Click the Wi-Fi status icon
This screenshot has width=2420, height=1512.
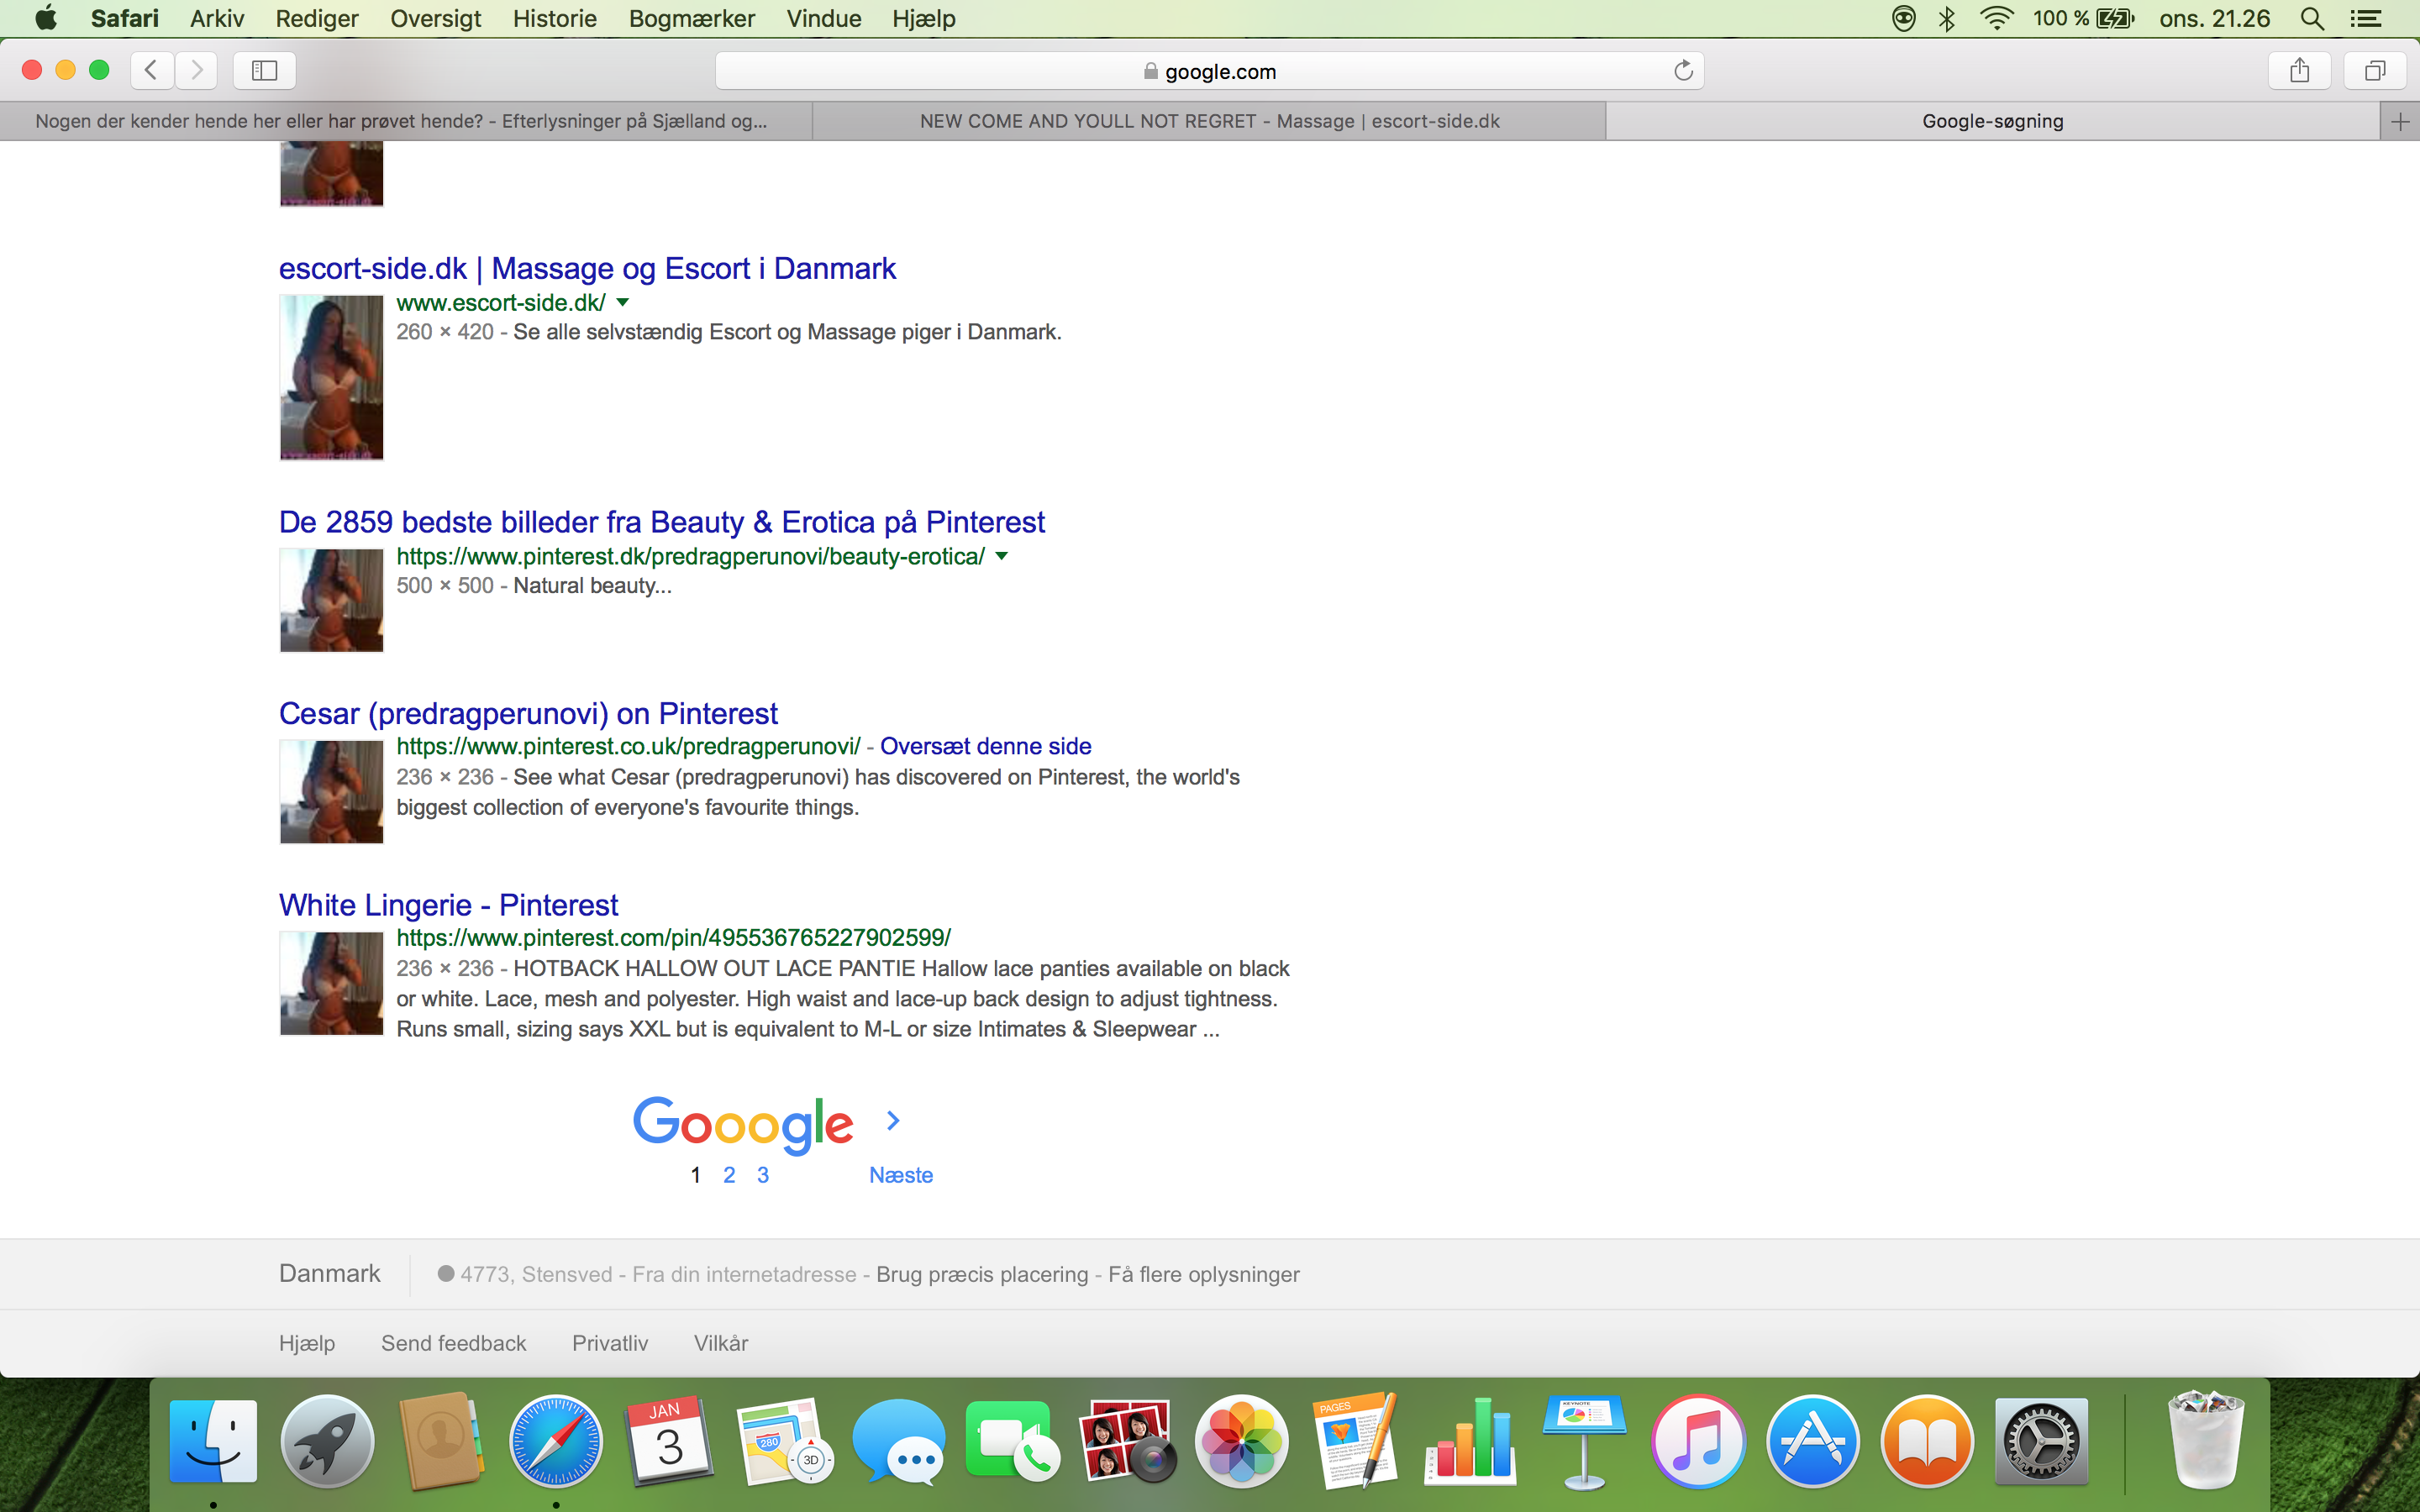[x=1997, y=18]
